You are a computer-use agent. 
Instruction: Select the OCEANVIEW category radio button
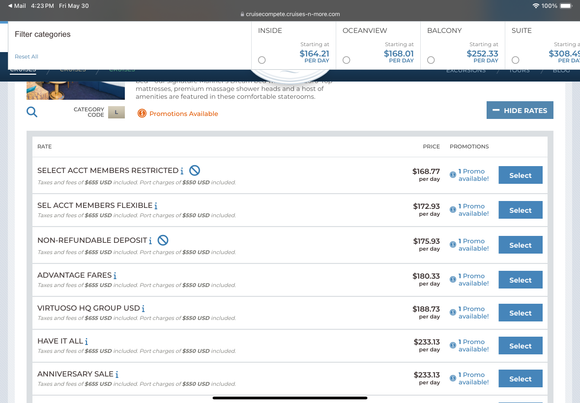click(346, 60)
